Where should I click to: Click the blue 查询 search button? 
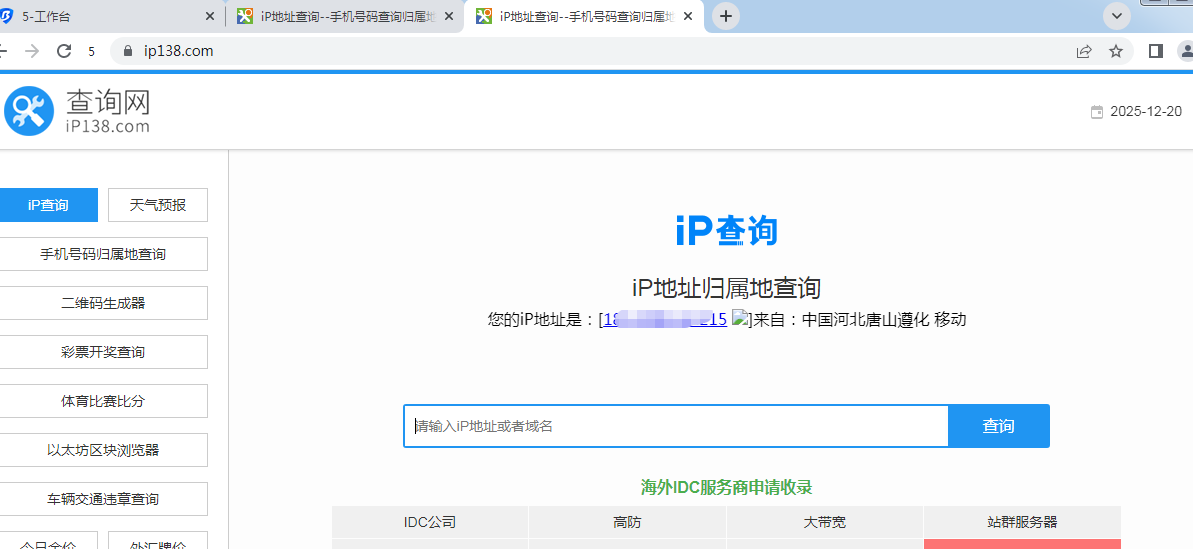(998, 426)
